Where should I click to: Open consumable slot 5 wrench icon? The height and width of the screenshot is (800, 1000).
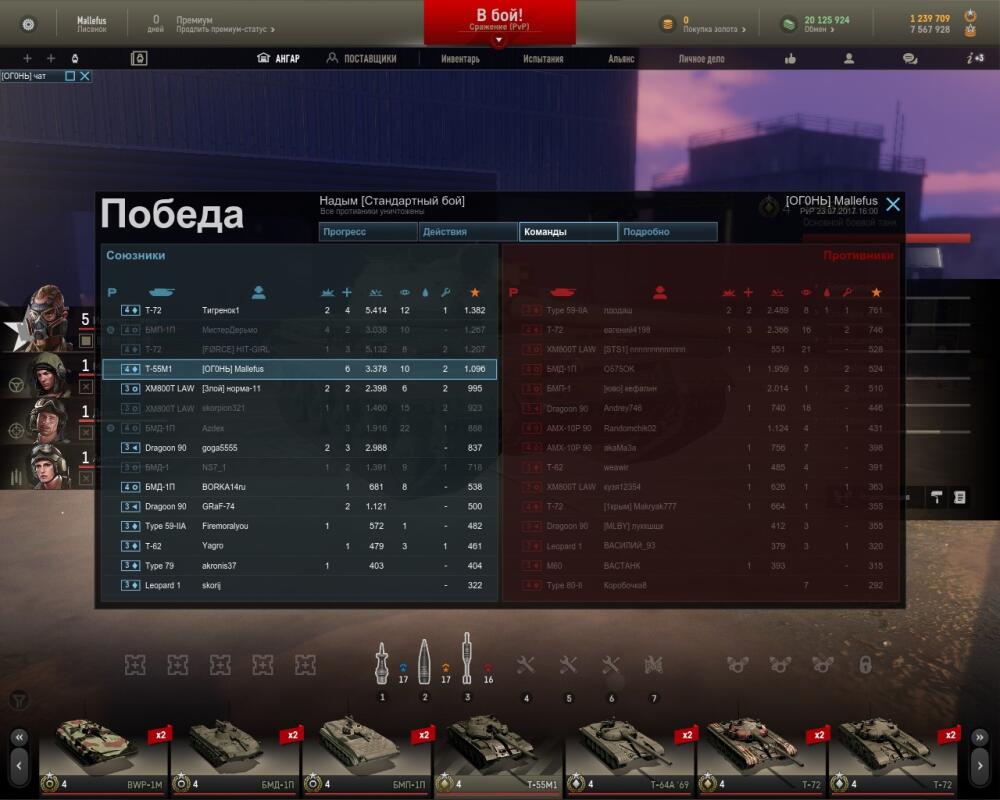tap(568, 665)
